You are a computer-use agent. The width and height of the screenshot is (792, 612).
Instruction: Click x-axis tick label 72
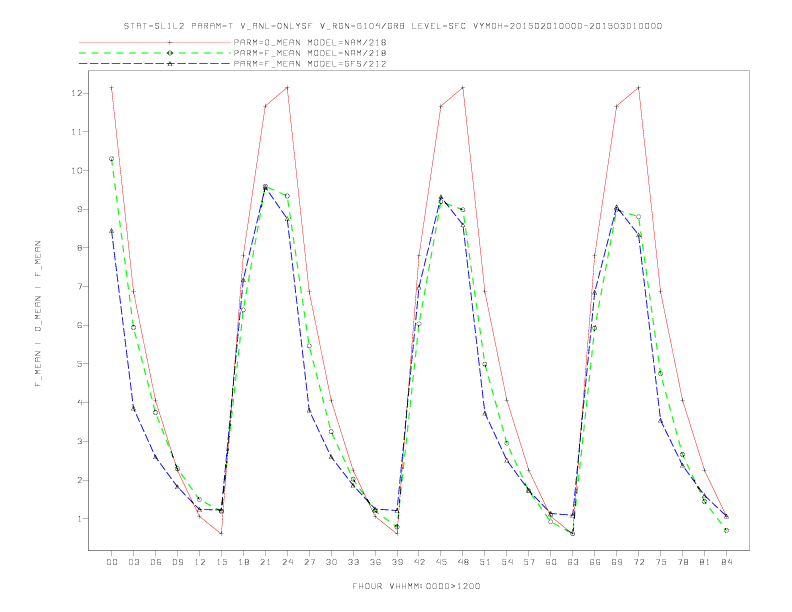point(638,562)
